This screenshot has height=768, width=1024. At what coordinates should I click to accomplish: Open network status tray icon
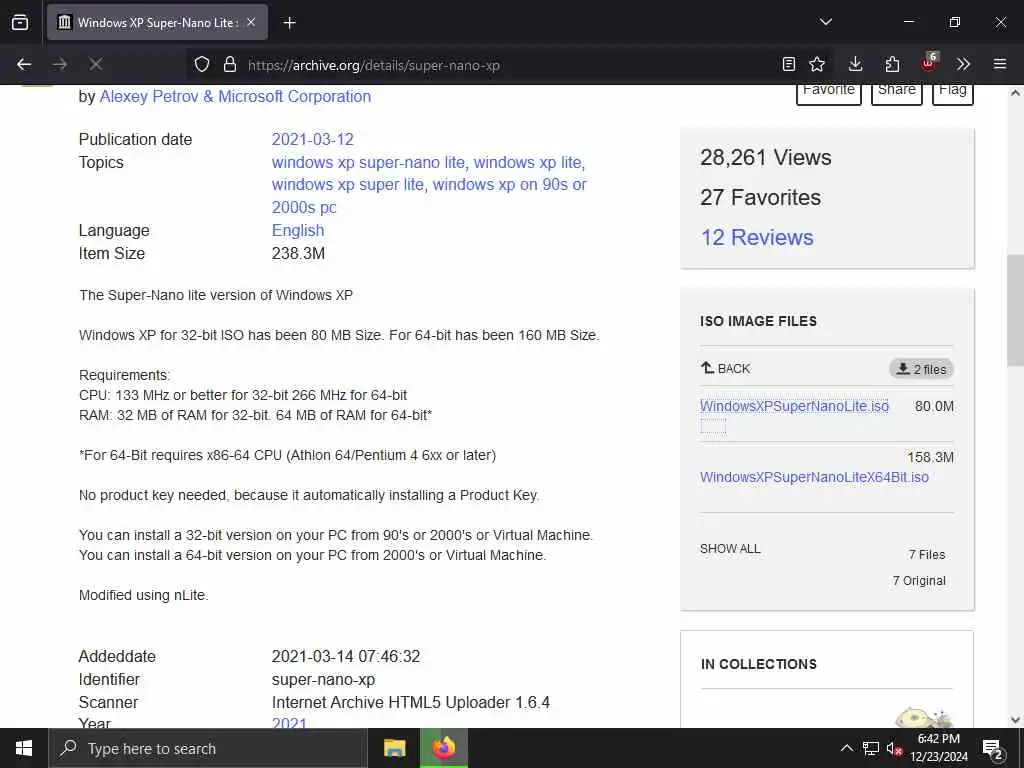[871, 748]
